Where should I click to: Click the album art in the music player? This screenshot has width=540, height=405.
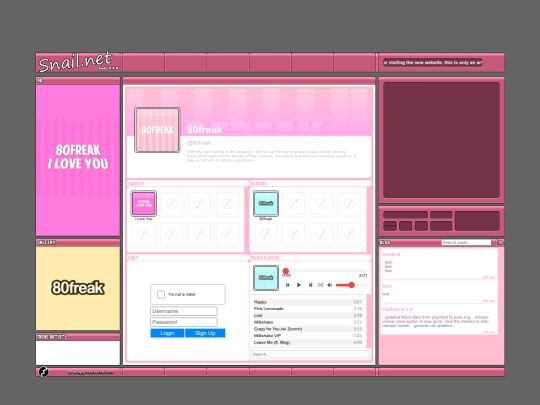pos(266,278)
